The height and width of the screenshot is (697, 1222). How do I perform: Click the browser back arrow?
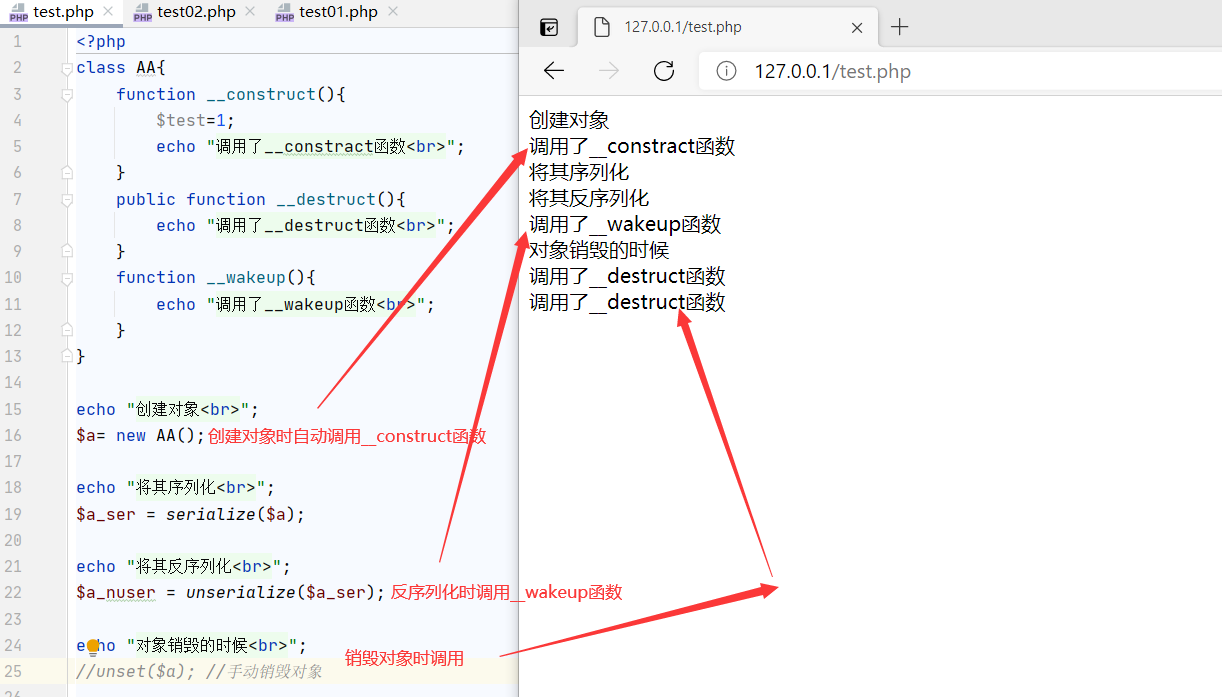[554, 71]
